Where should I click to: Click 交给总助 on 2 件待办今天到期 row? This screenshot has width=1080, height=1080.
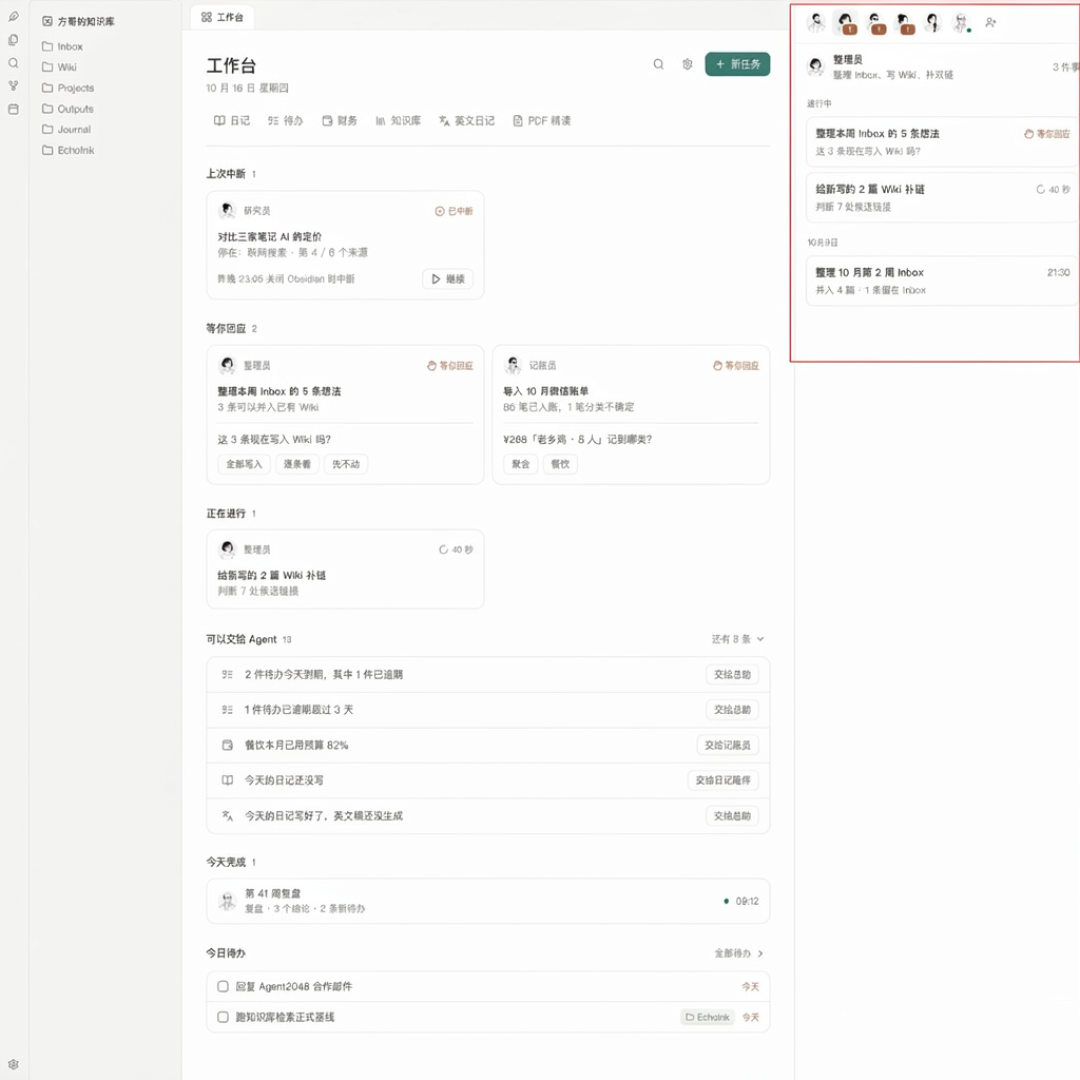pyautogui.click(x=732, y=674)
